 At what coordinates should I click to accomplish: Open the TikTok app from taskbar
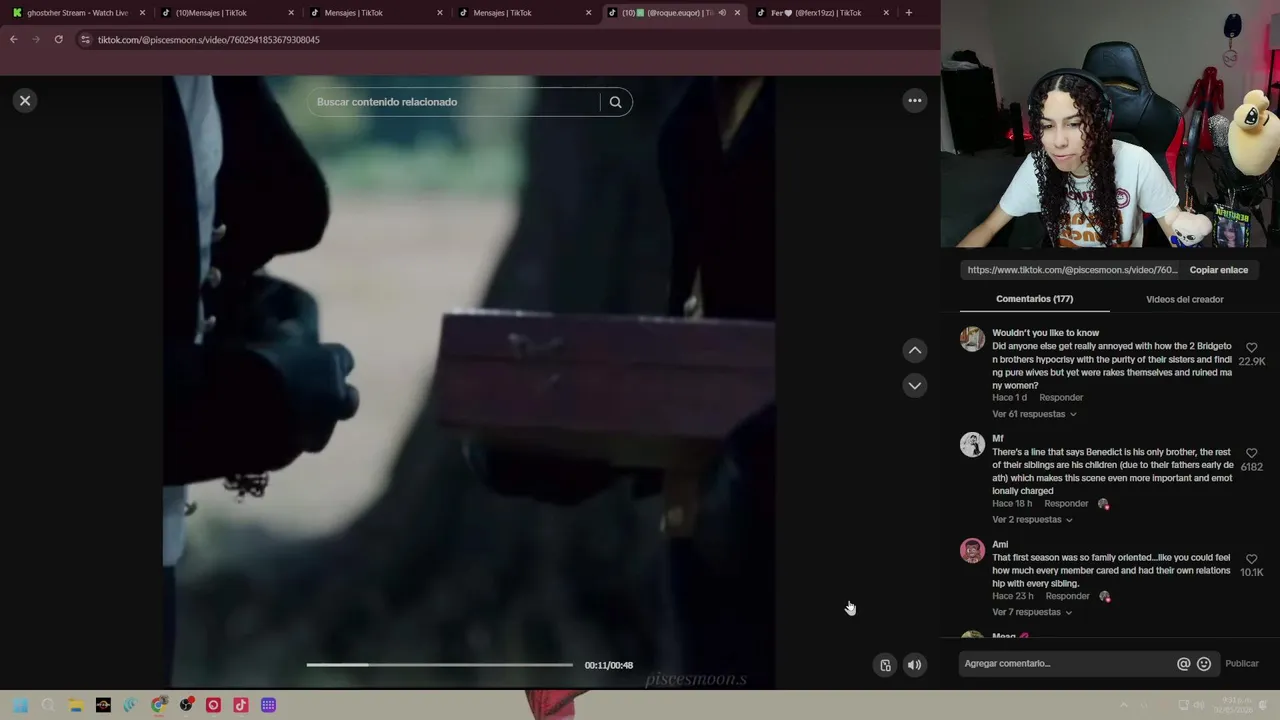[241, 705]
